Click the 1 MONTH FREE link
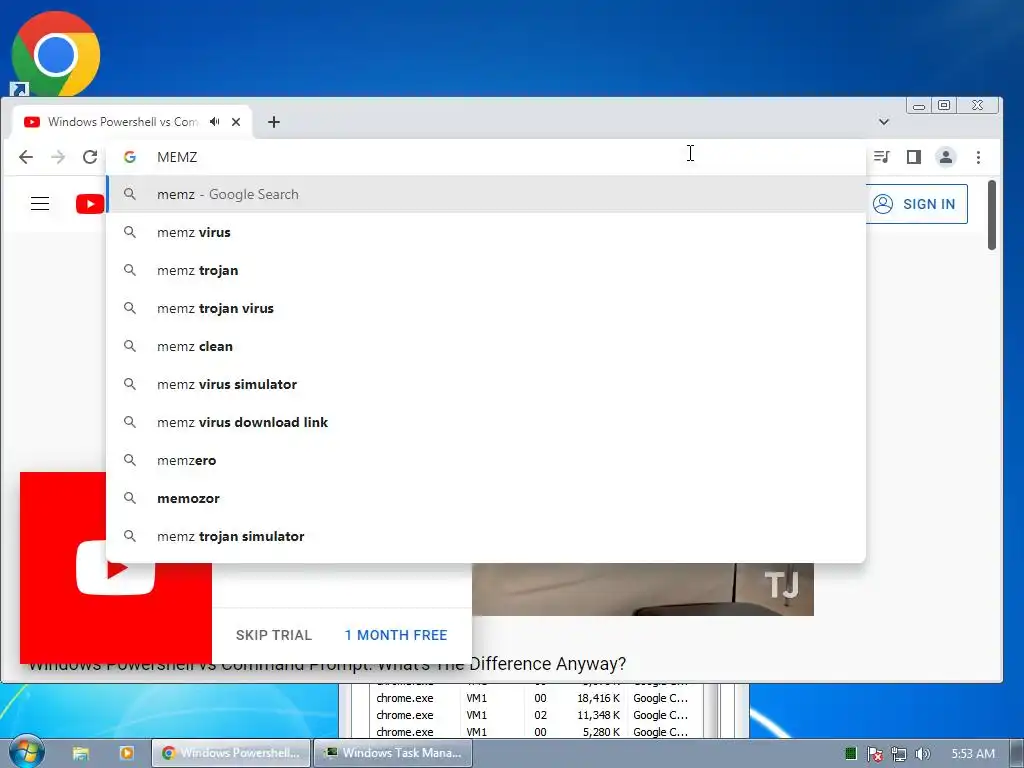Viewport: 1024px width, 768px height. point(396,635)
